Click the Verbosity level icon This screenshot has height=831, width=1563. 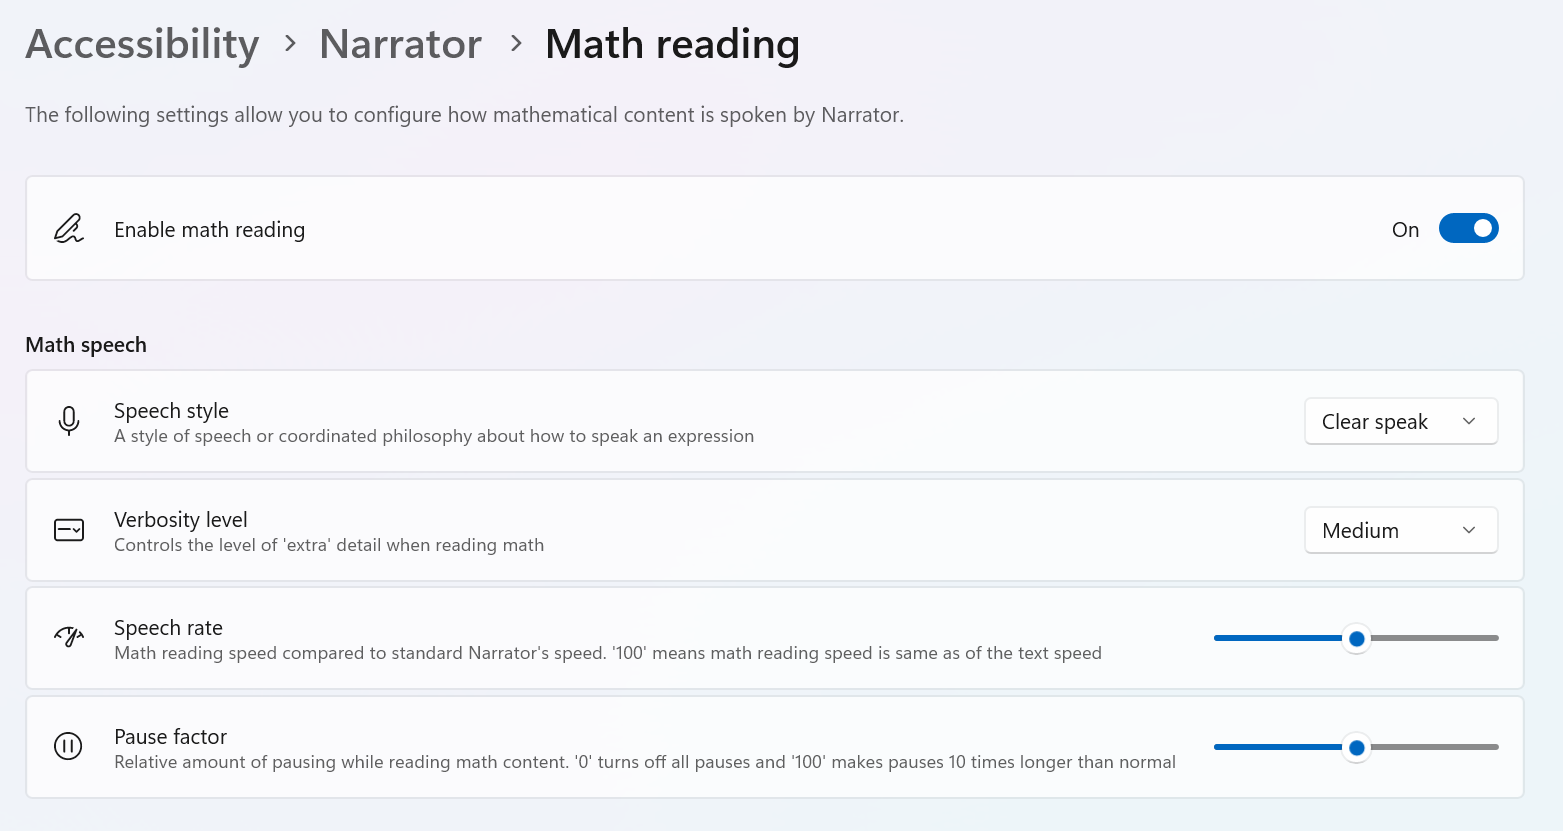tap(68, 530)
